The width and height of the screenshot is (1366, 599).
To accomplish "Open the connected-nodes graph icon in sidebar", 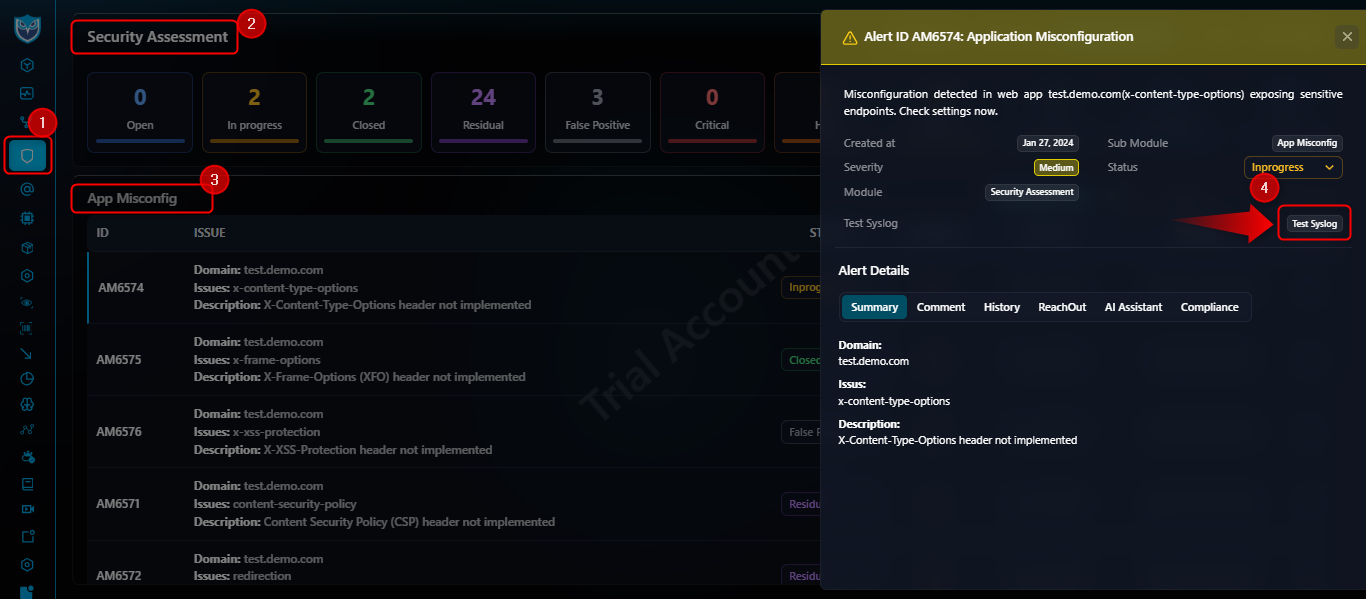I will (27, 431).
